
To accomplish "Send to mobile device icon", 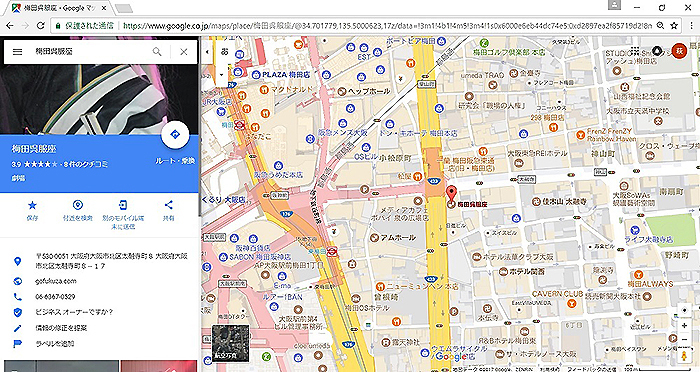I will pos(123,205).
